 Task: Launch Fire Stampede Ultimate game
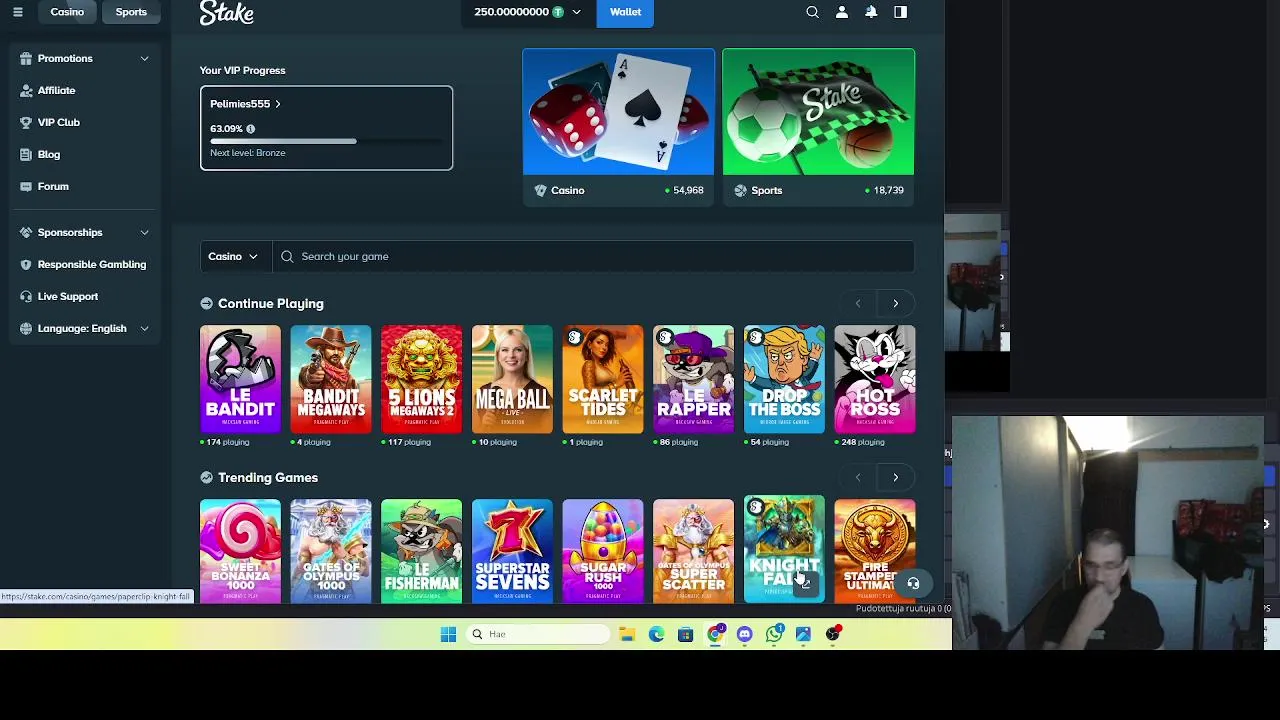click(x=875, y=550)
